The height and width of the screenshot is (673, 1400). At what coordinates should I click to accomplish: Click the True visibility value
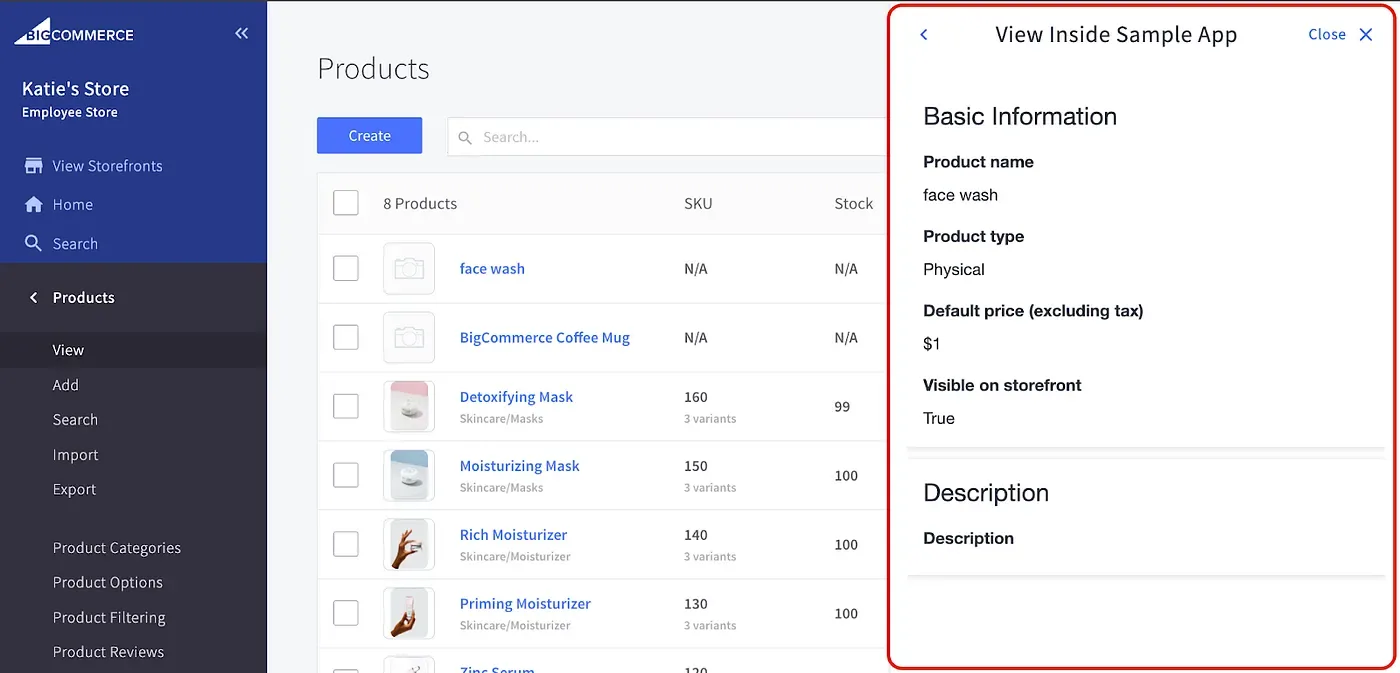[939, 419]
